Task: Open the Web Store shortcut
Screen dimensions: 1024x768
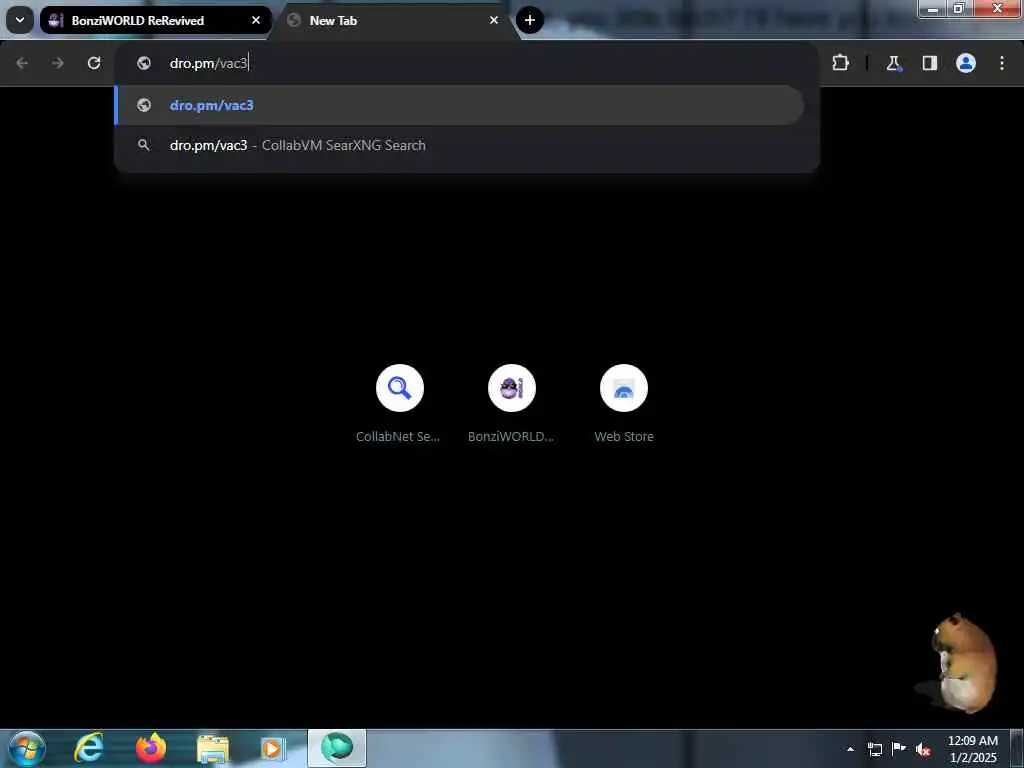Action: (624, 404)
